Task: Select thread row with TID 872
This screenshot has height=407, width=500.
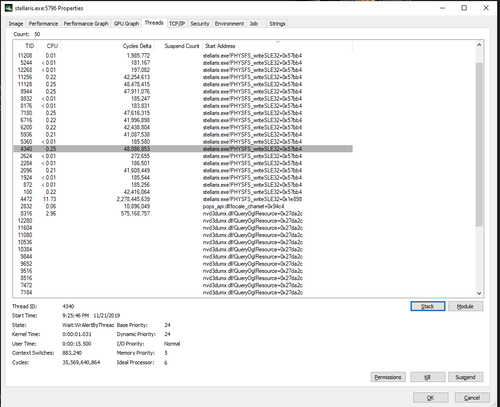Action: (183, 185)
